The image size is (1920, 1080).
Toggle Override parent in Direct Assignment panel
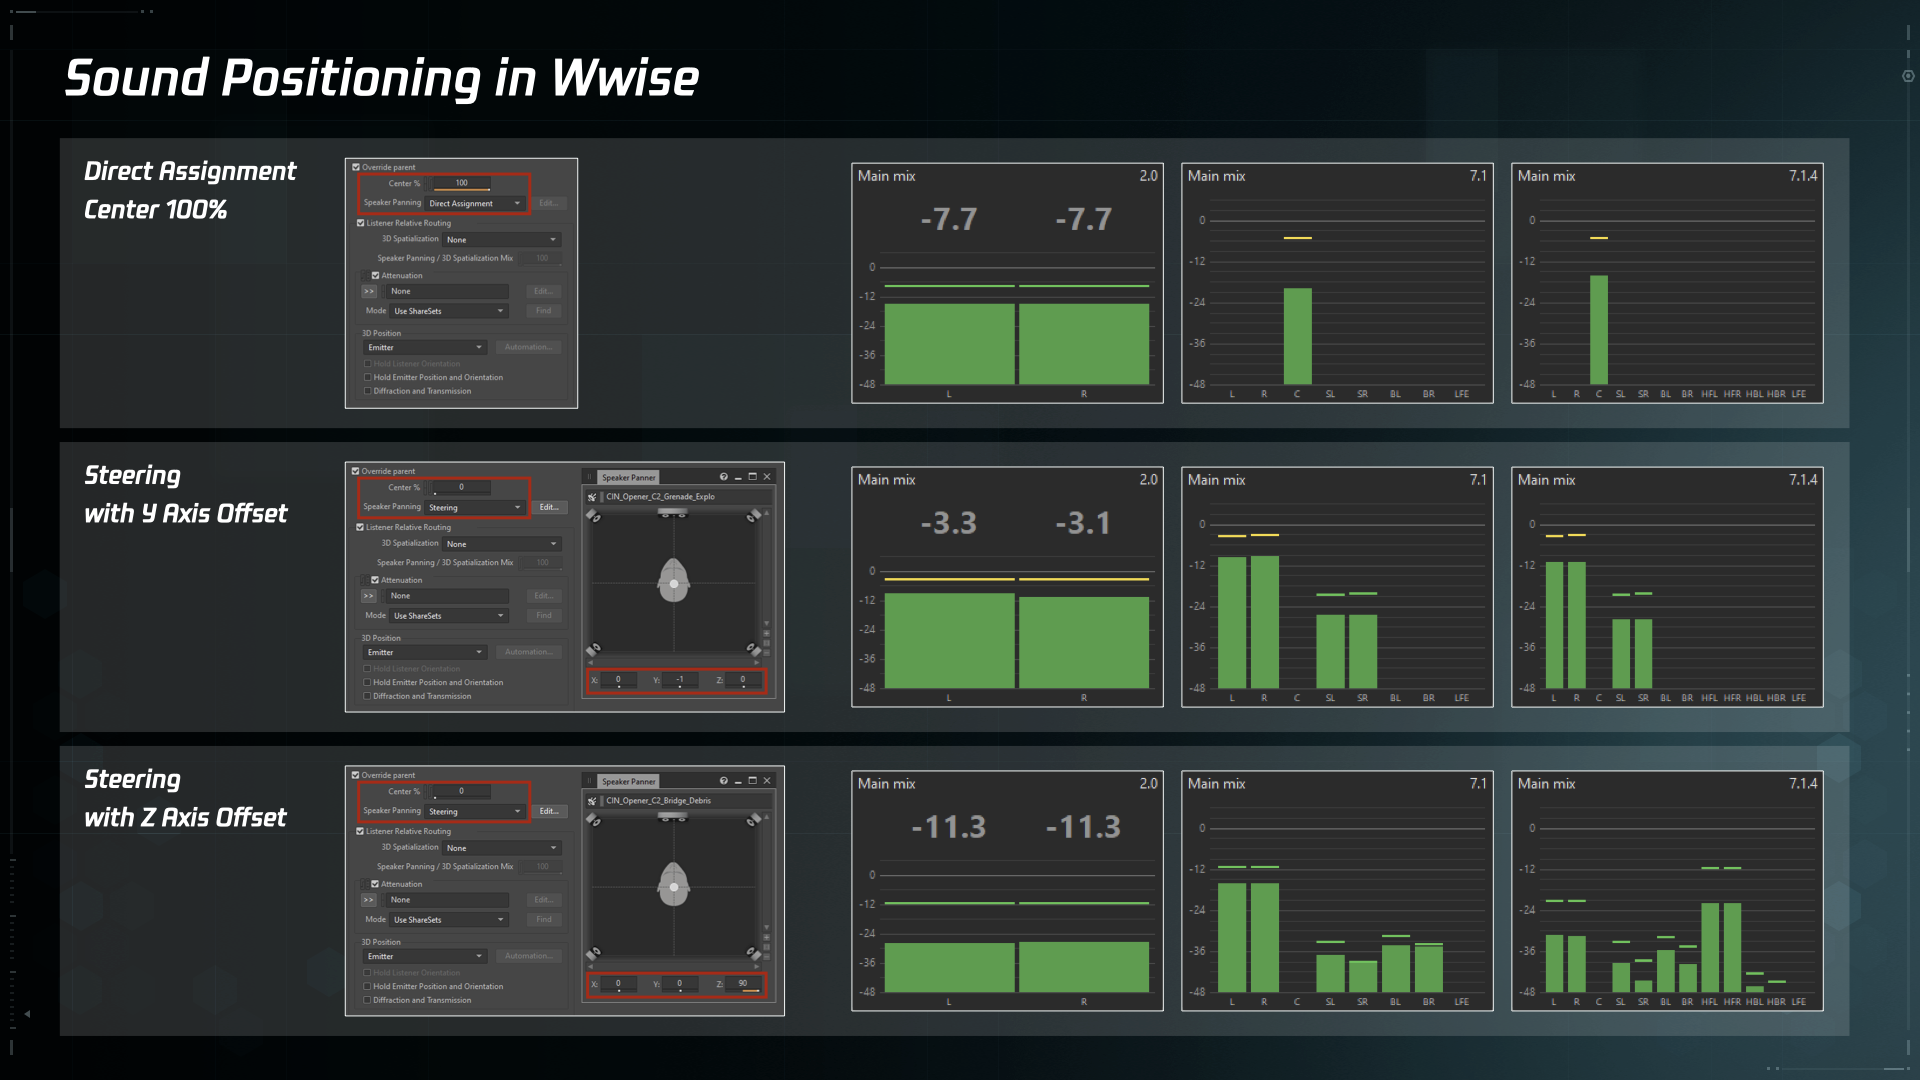click(356, 167)
